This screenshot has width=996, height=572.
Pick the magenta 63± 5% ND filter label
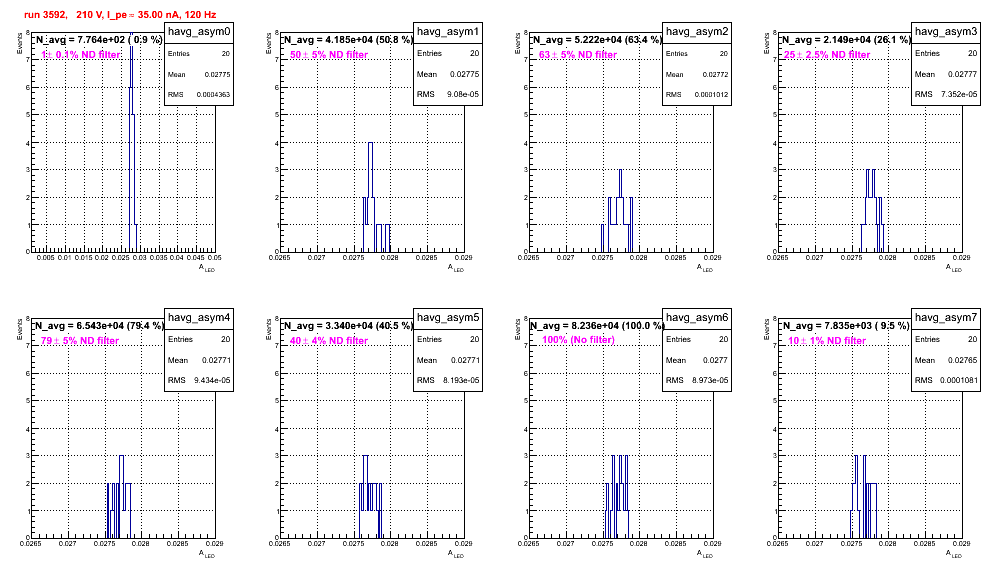pyautogui.click(x=578, y=55)
